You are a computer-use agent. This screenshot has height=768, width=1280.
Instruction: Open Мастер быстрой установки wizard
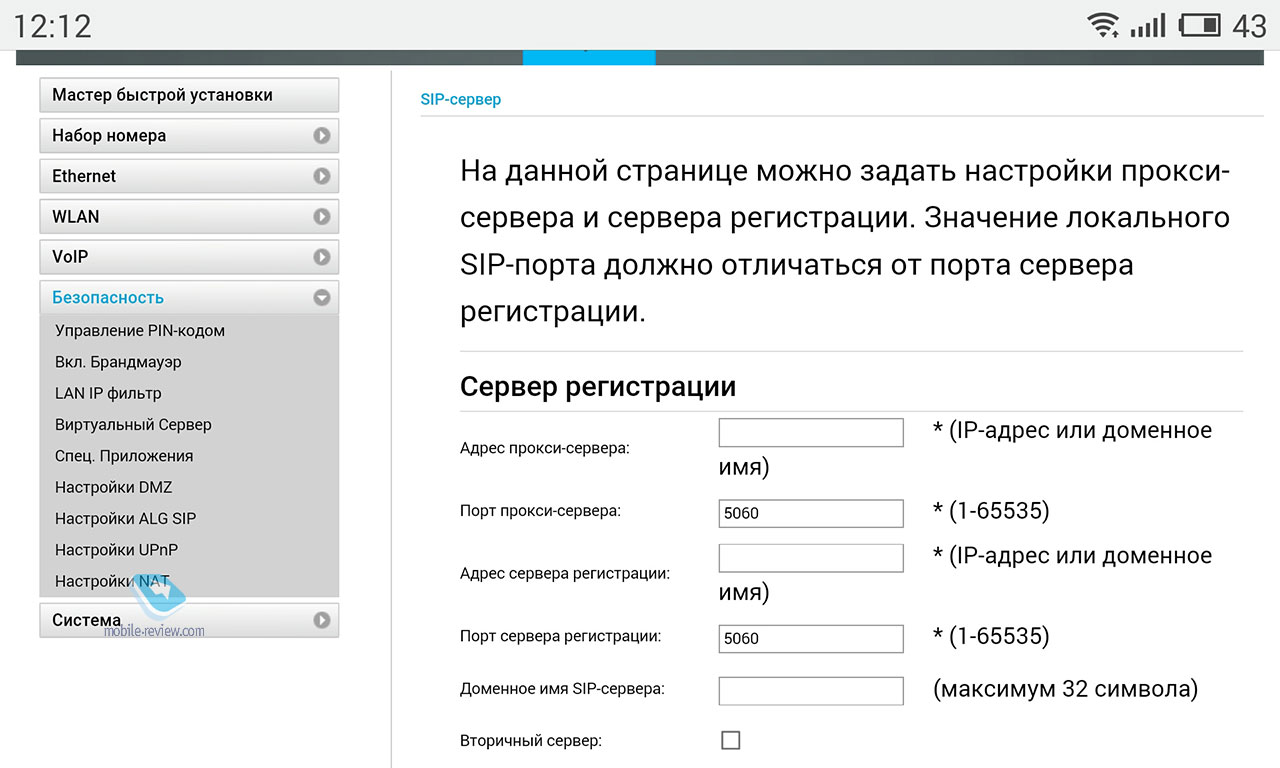(189, 95)
